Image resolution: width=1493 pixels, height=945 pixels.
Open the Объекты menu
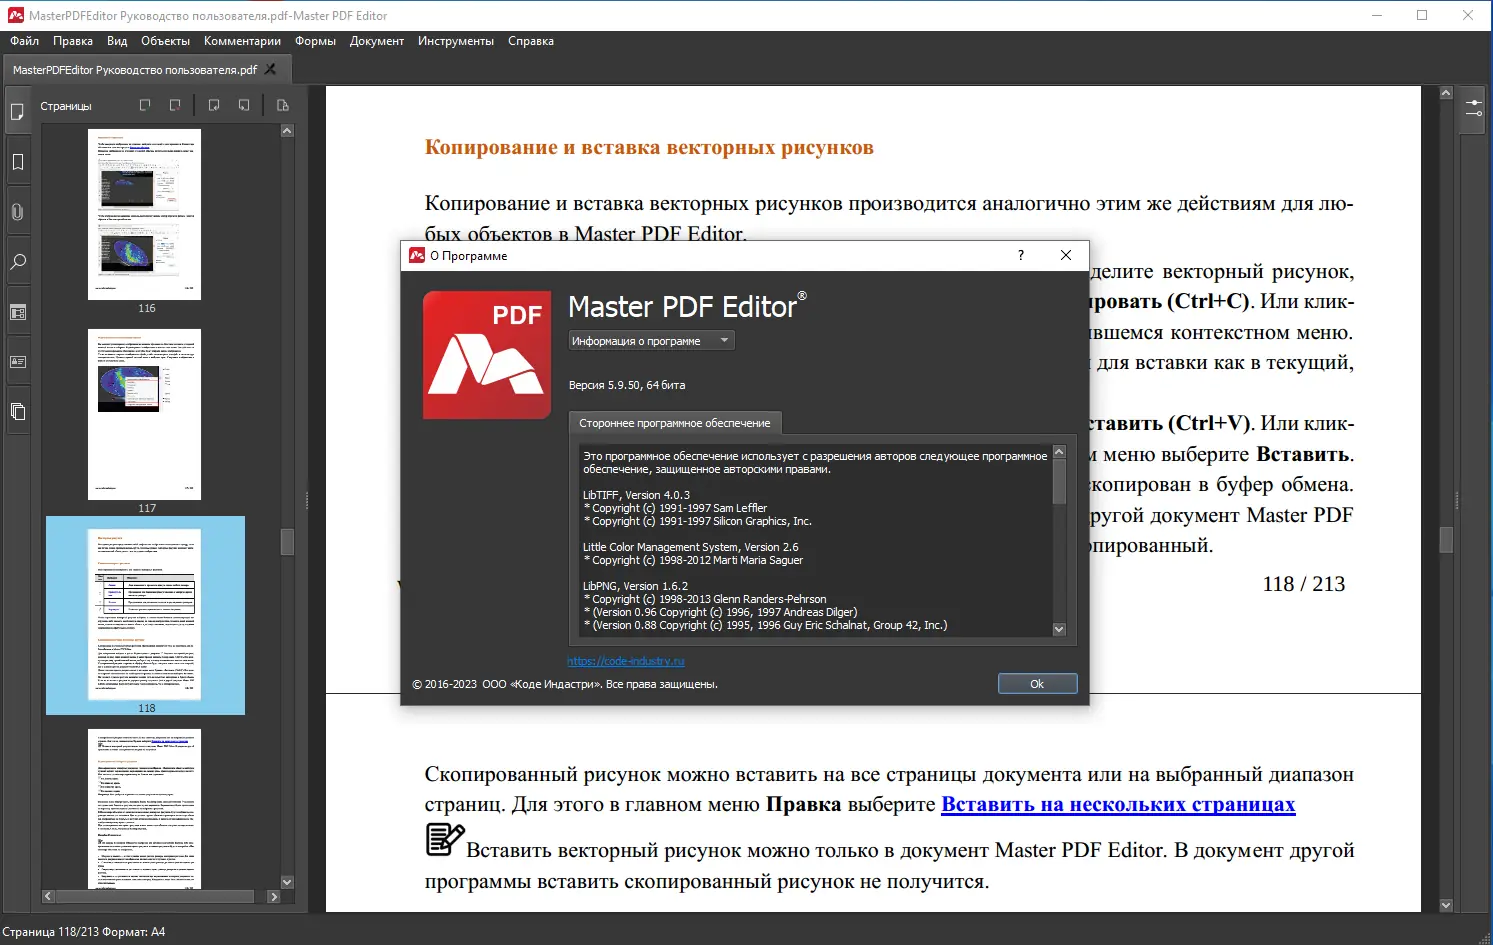(165, 41)
